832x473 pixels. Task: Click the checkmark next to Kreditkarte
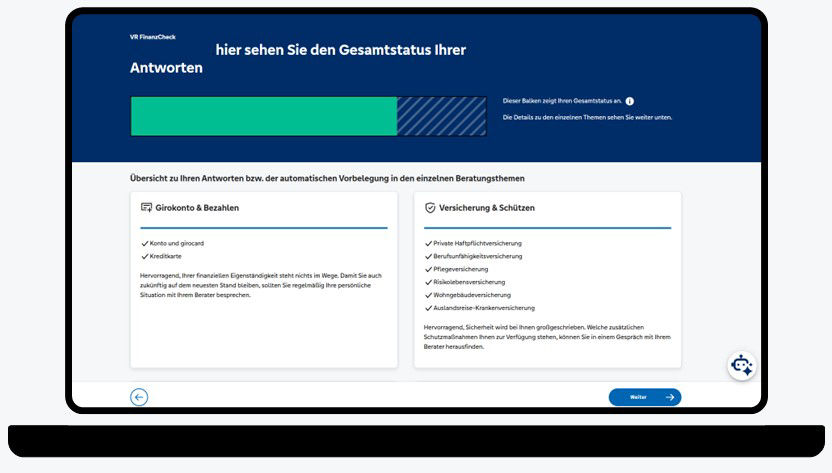[x=144, y=256]
